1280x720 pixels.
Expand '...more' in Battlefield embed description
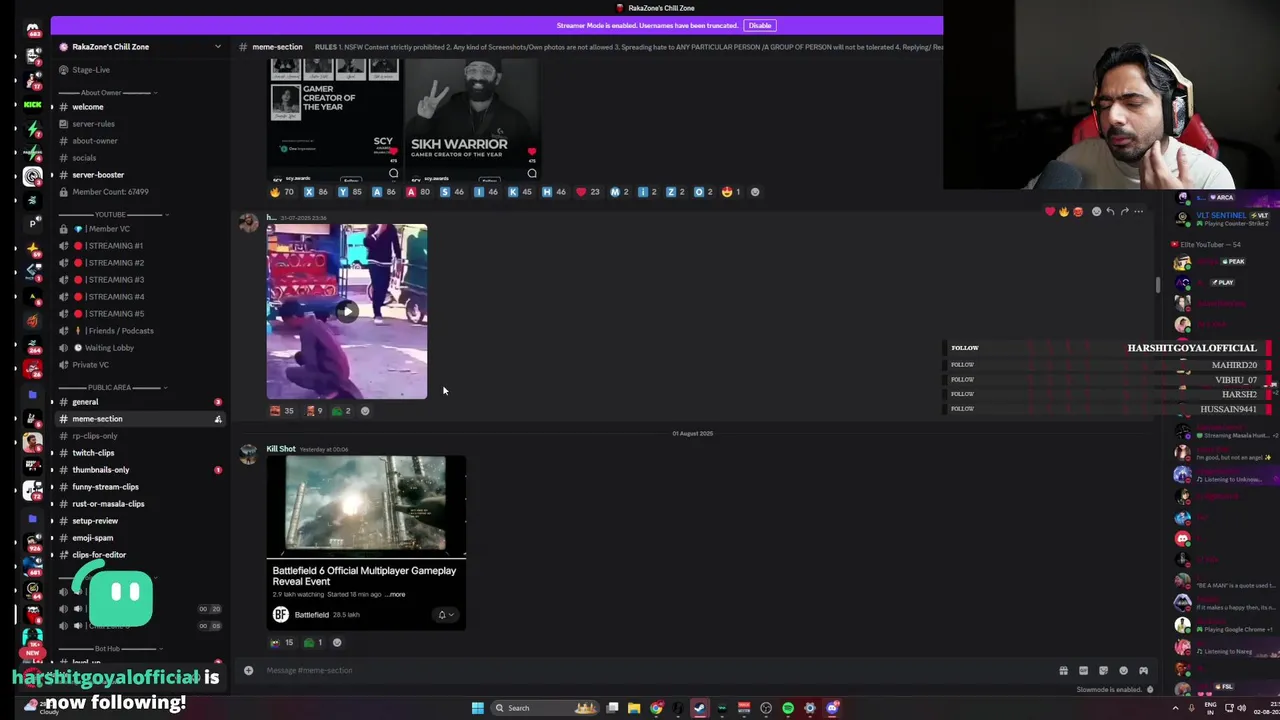point(396,595)
